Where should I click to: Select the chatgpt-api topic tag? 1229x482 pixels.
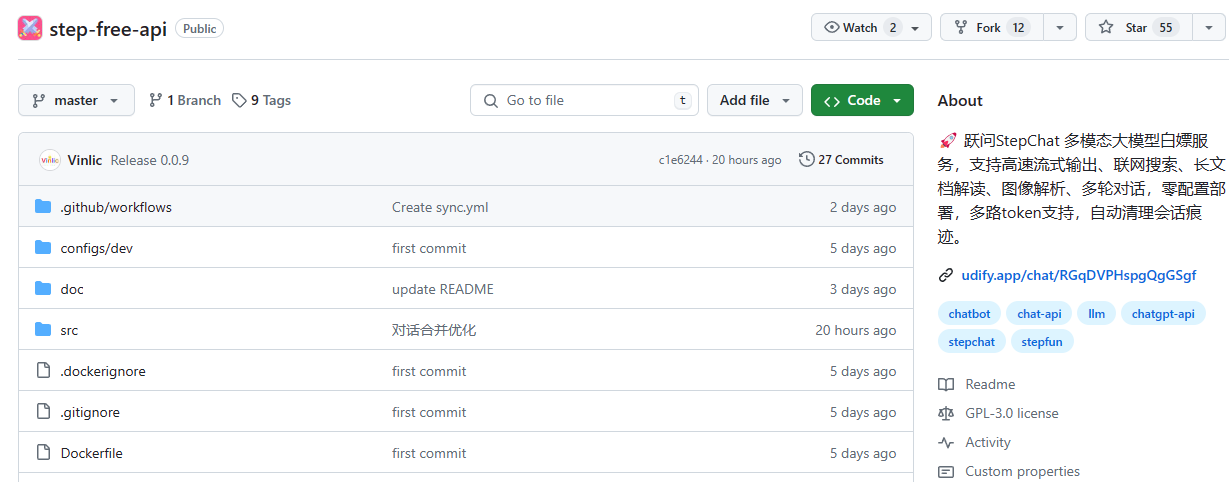click(x=1162, y=314)
